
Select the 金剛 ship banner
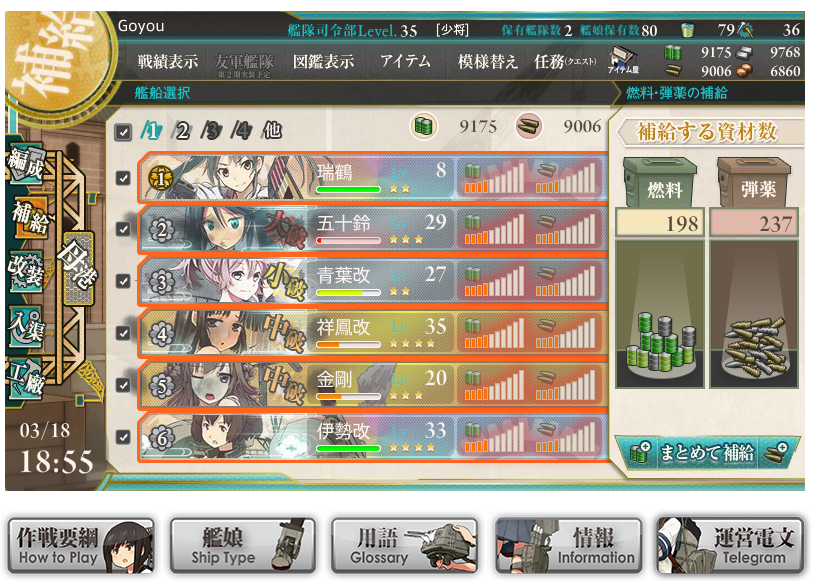[373, 385]
